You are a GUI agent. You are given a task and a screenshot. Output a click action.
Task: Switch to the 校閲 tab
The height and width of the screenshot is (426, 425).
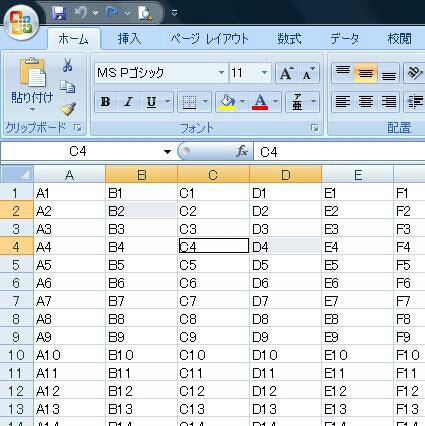click(x=399, y=39)
